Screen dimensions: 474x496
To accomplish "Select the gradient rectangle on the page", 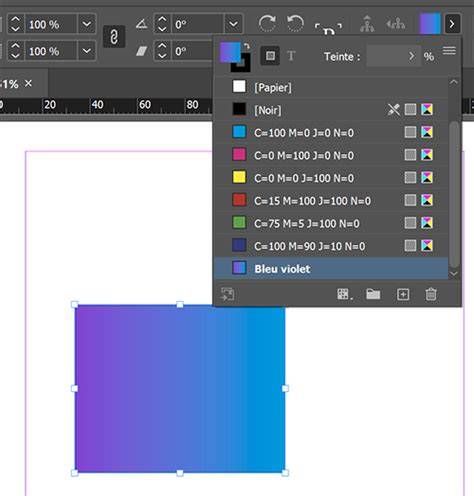I will click(180, 389).
